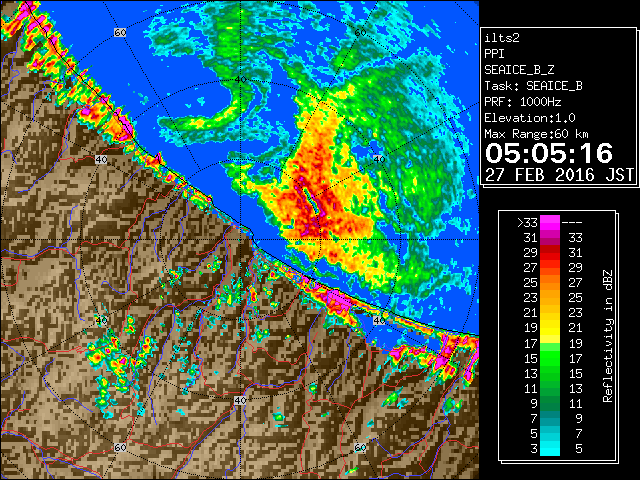Select the 'PPI' scan type text
The width and height of the screenshot is (640, 480).
click(x=494, y=54)
